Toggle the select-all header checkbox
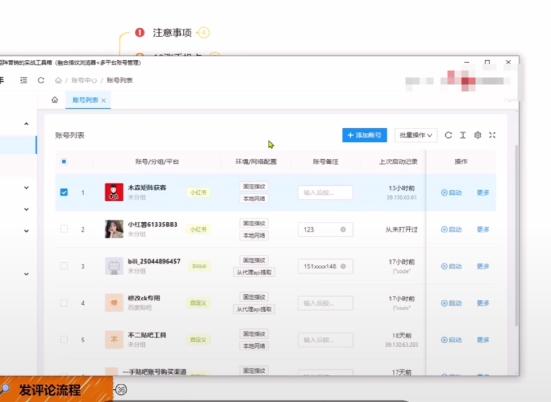This screenshot has width=551, height=402. pos(64,162)
